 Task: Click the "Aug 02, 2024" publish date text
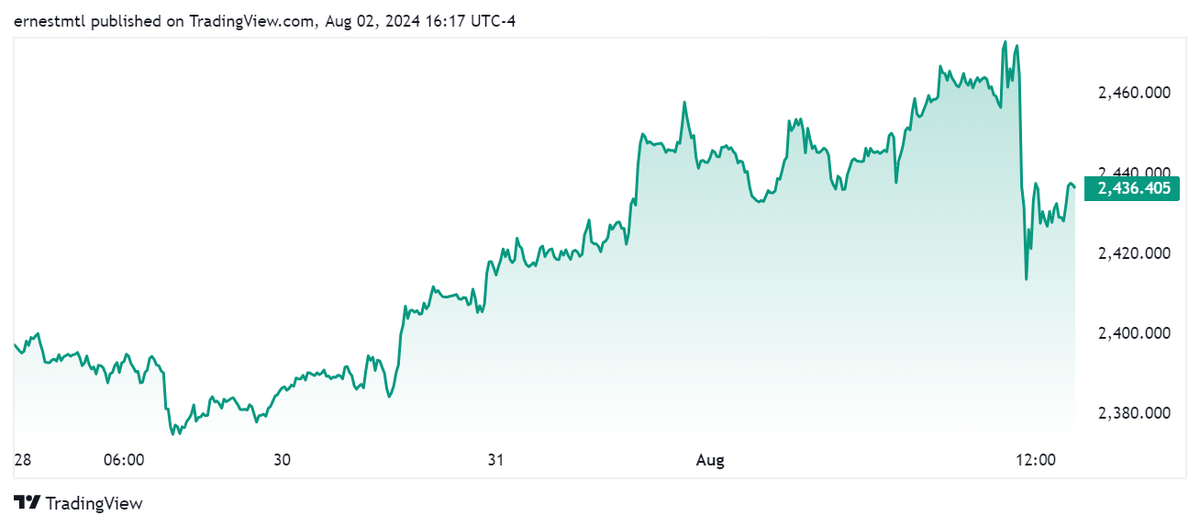pos(367,22)
